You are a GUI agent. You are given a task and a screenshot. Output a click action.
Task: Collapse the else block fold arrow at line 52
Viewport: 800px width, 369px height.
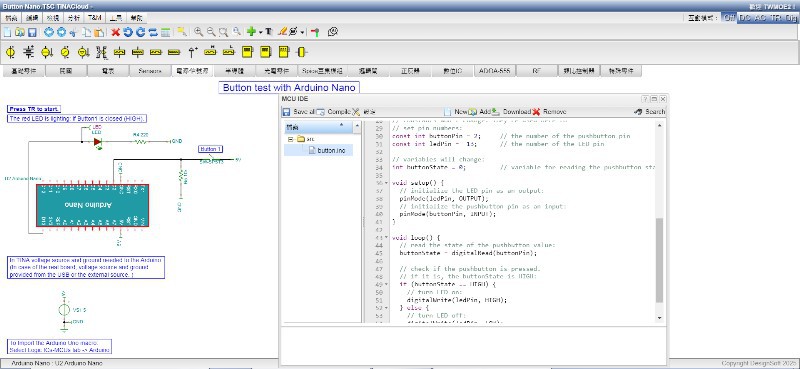[387, 308]
